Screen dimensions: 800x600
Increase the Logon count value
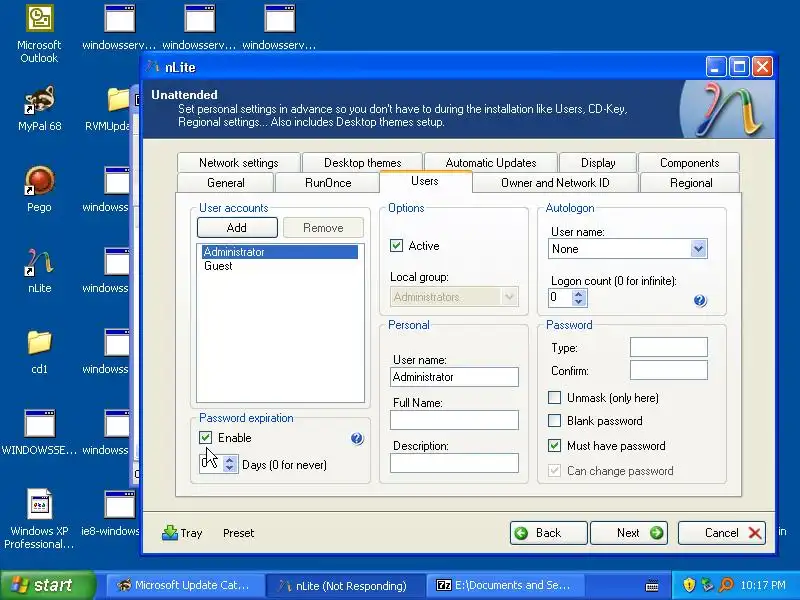tap(579, 294)
